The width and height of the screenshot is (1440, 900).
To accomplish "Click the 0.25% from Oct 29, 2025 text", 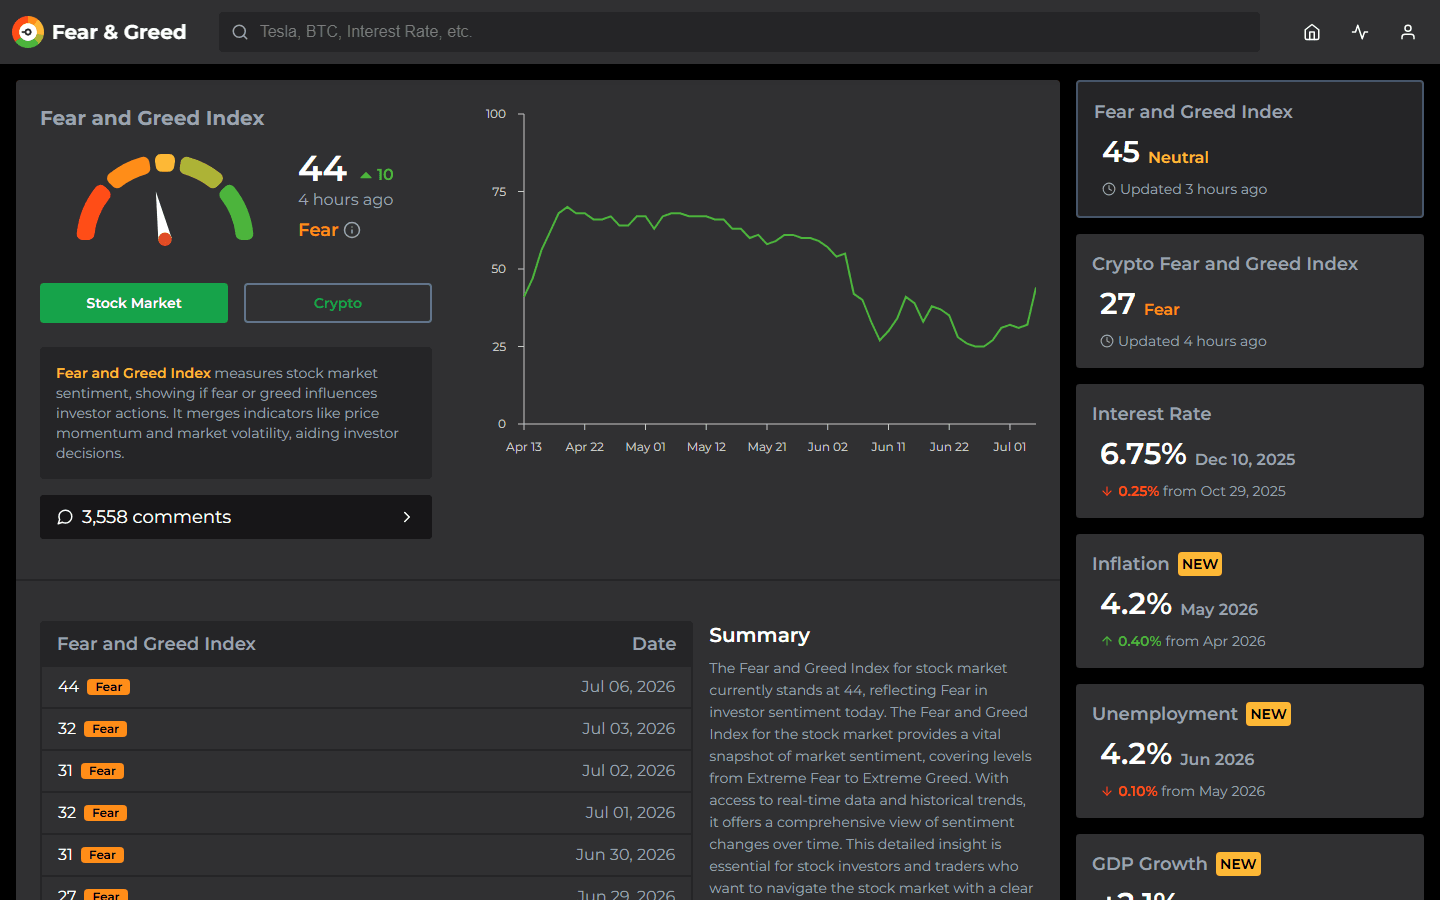I will click(1202, 491).
